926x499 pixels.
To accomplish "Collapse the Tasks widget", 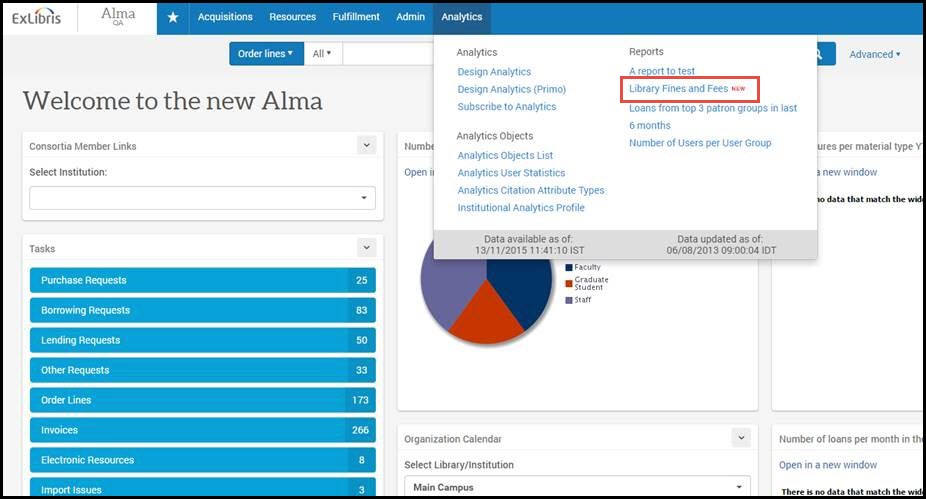I will (366, 248).
